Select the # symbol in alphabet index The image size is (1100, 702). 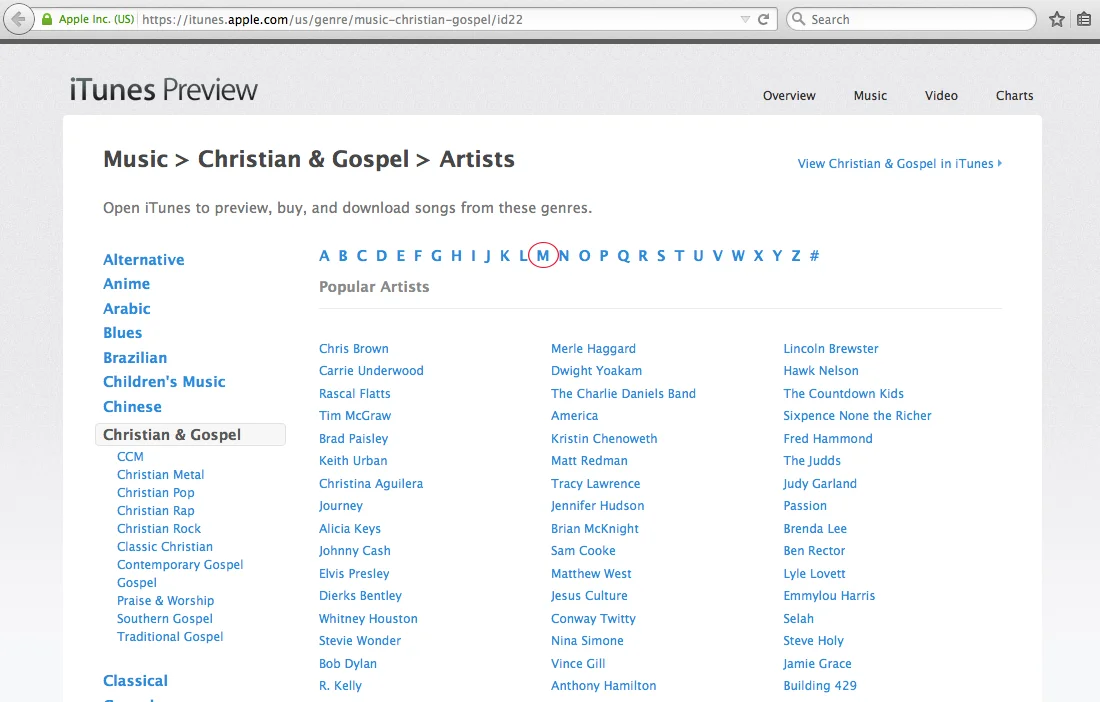click(x=814, y=256)
